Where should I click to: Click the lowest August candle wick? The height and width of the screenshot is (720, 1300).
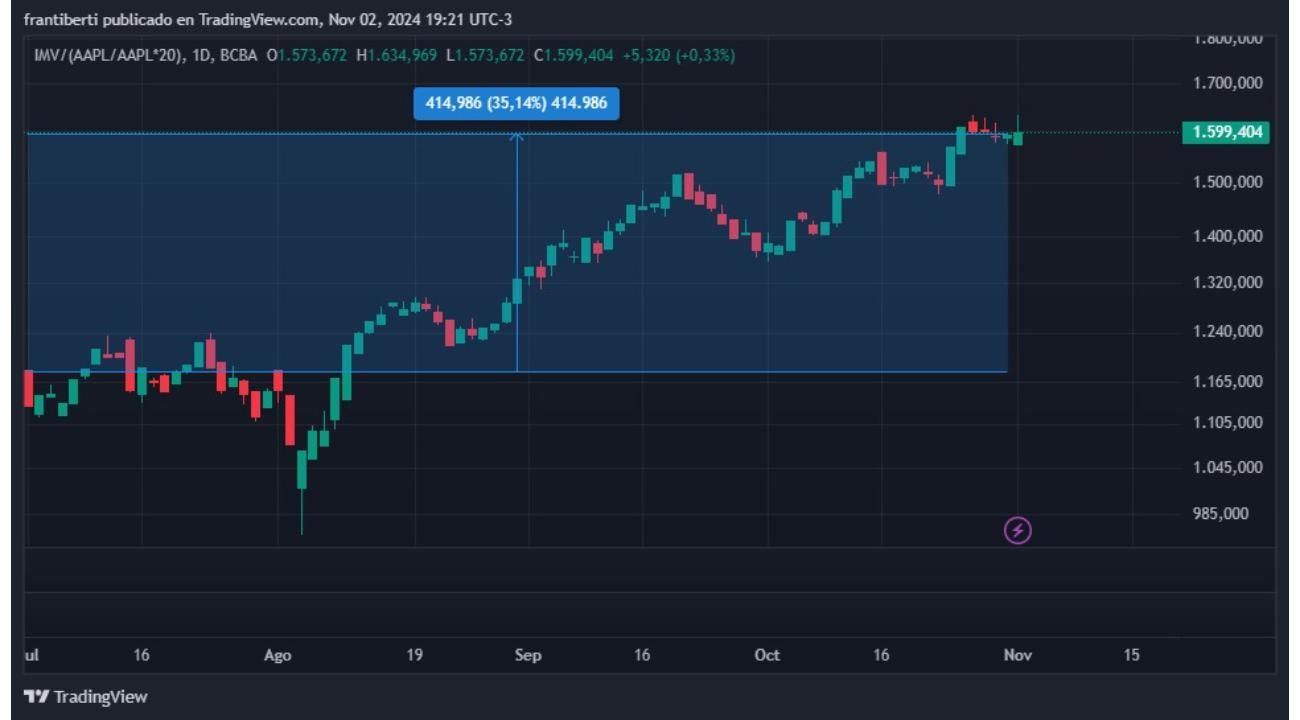(301, 512)
